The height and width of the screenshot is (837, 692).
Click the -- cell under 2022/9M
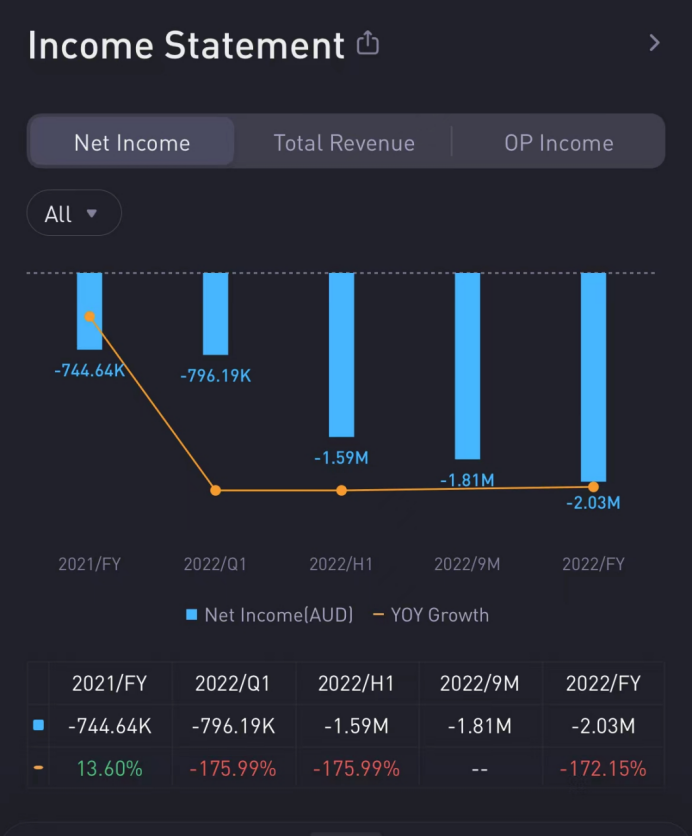(479, 769)
